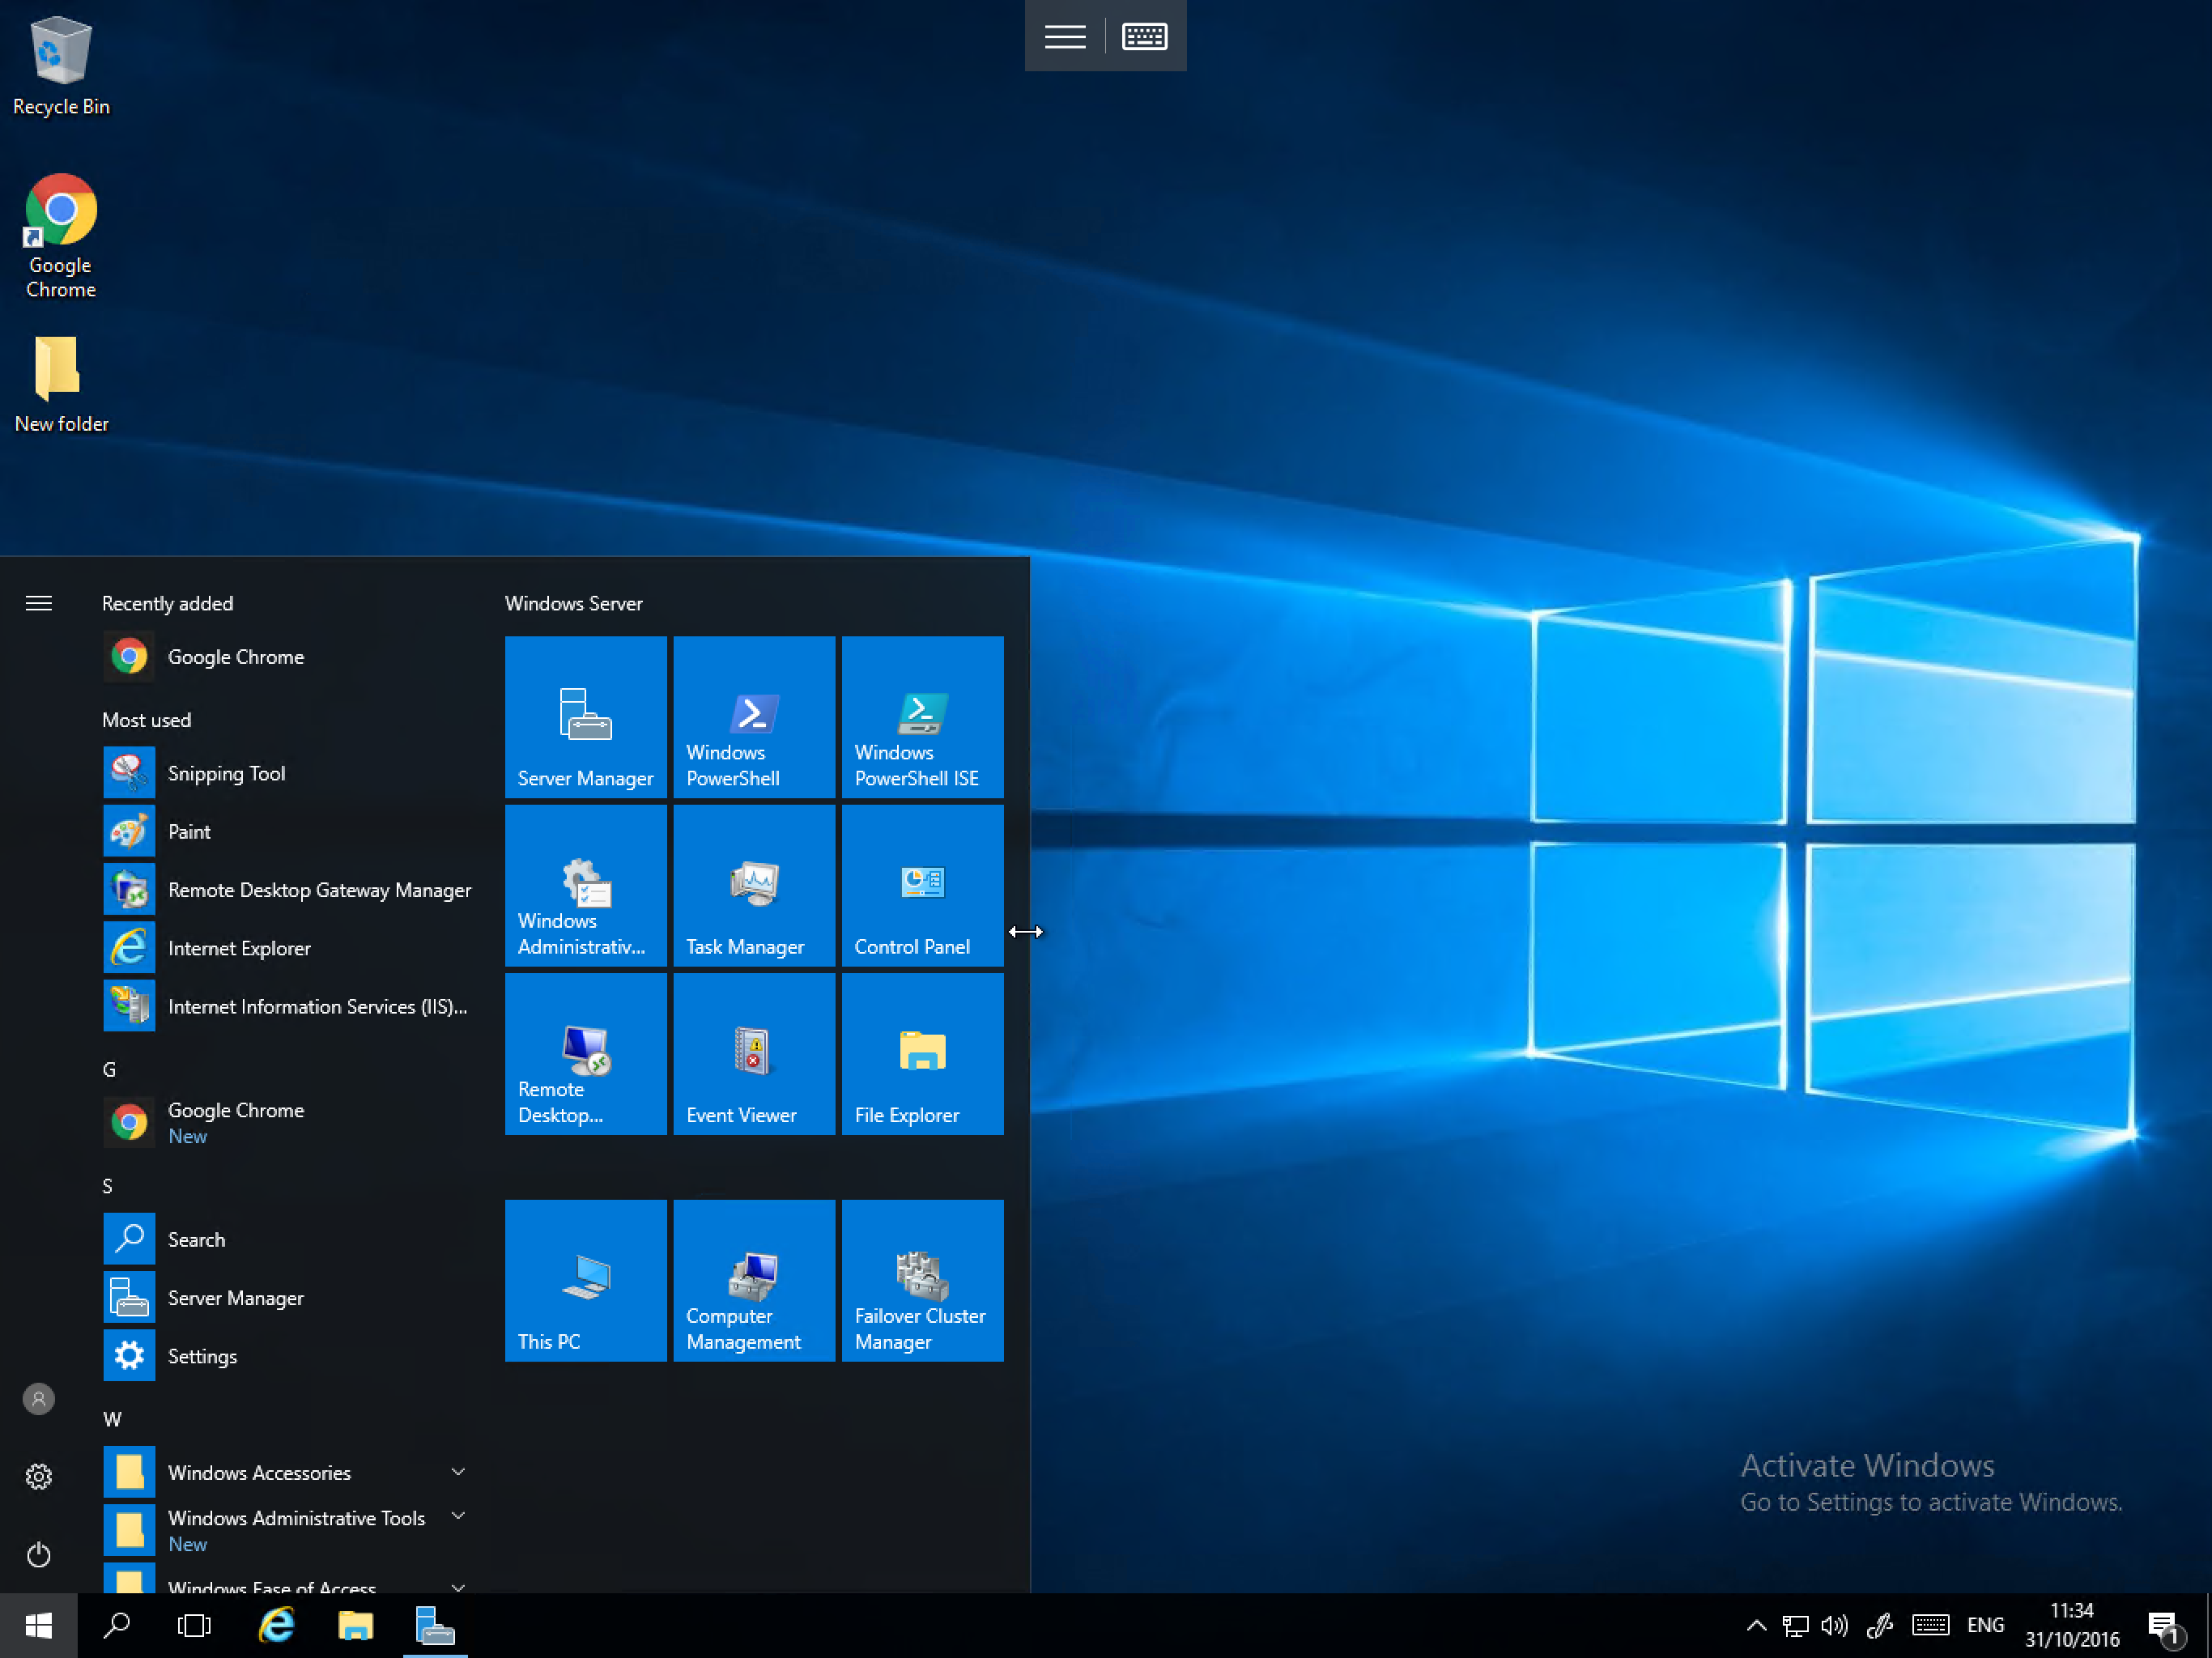Click Show desktop at the taskbar's far right edge
Viewport: 2212px width, 1658px height.
click(x=2207, y=1626)
